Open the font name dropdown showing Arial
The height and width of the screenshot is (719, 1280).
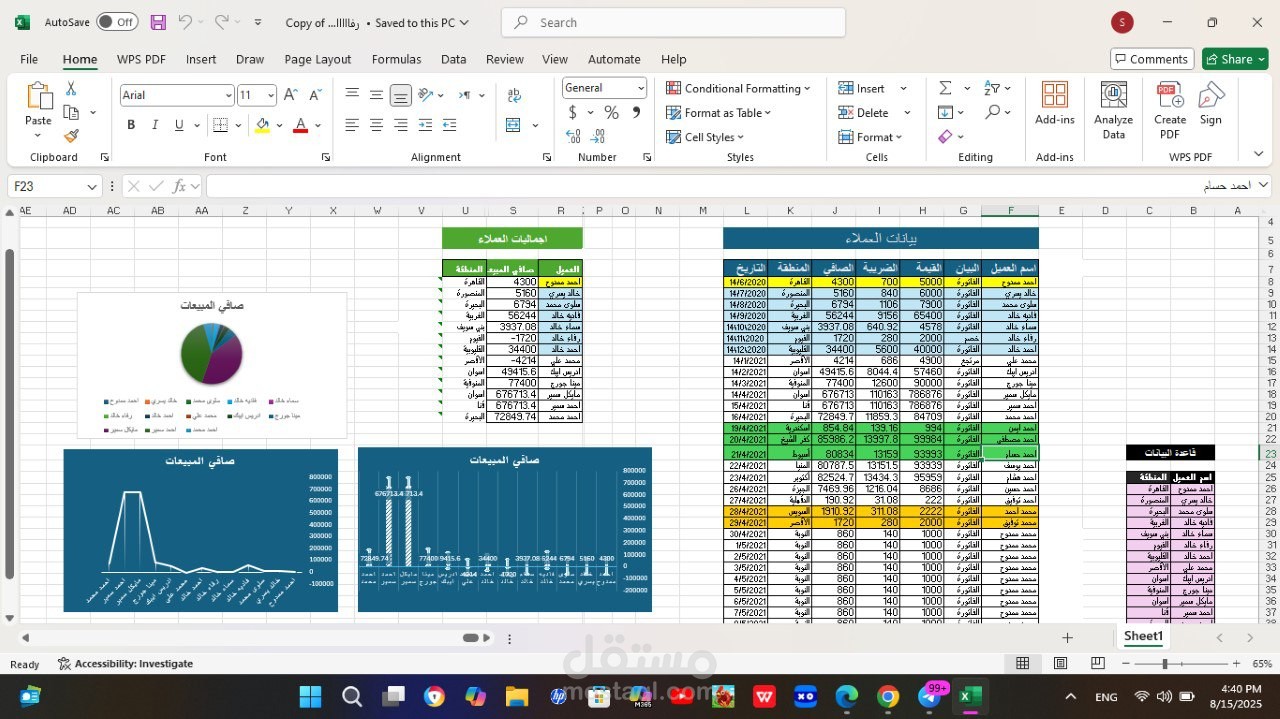coord(229,95)
